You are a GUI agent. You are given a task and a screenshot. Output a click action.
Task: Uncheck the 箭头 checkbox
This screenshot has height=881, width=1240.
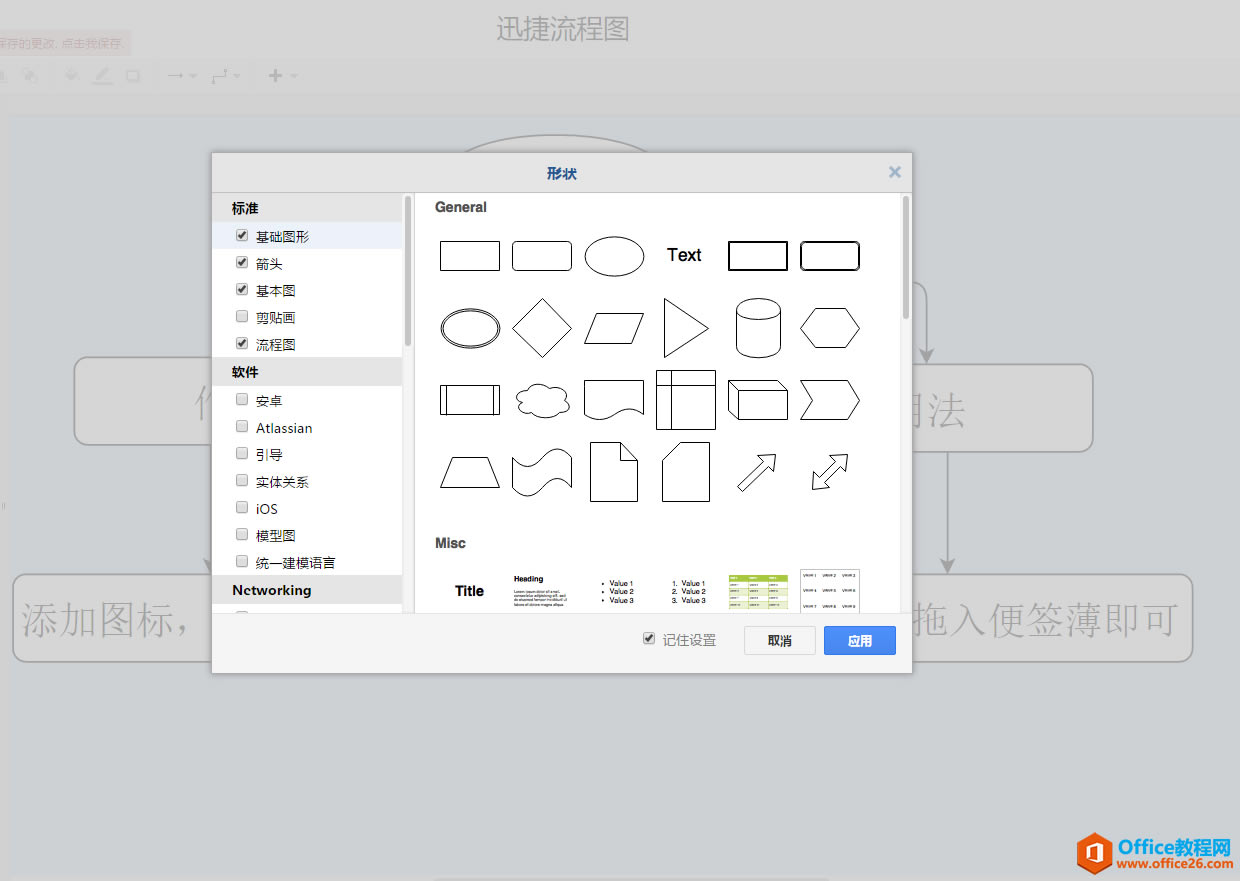[x=242, y=263]
